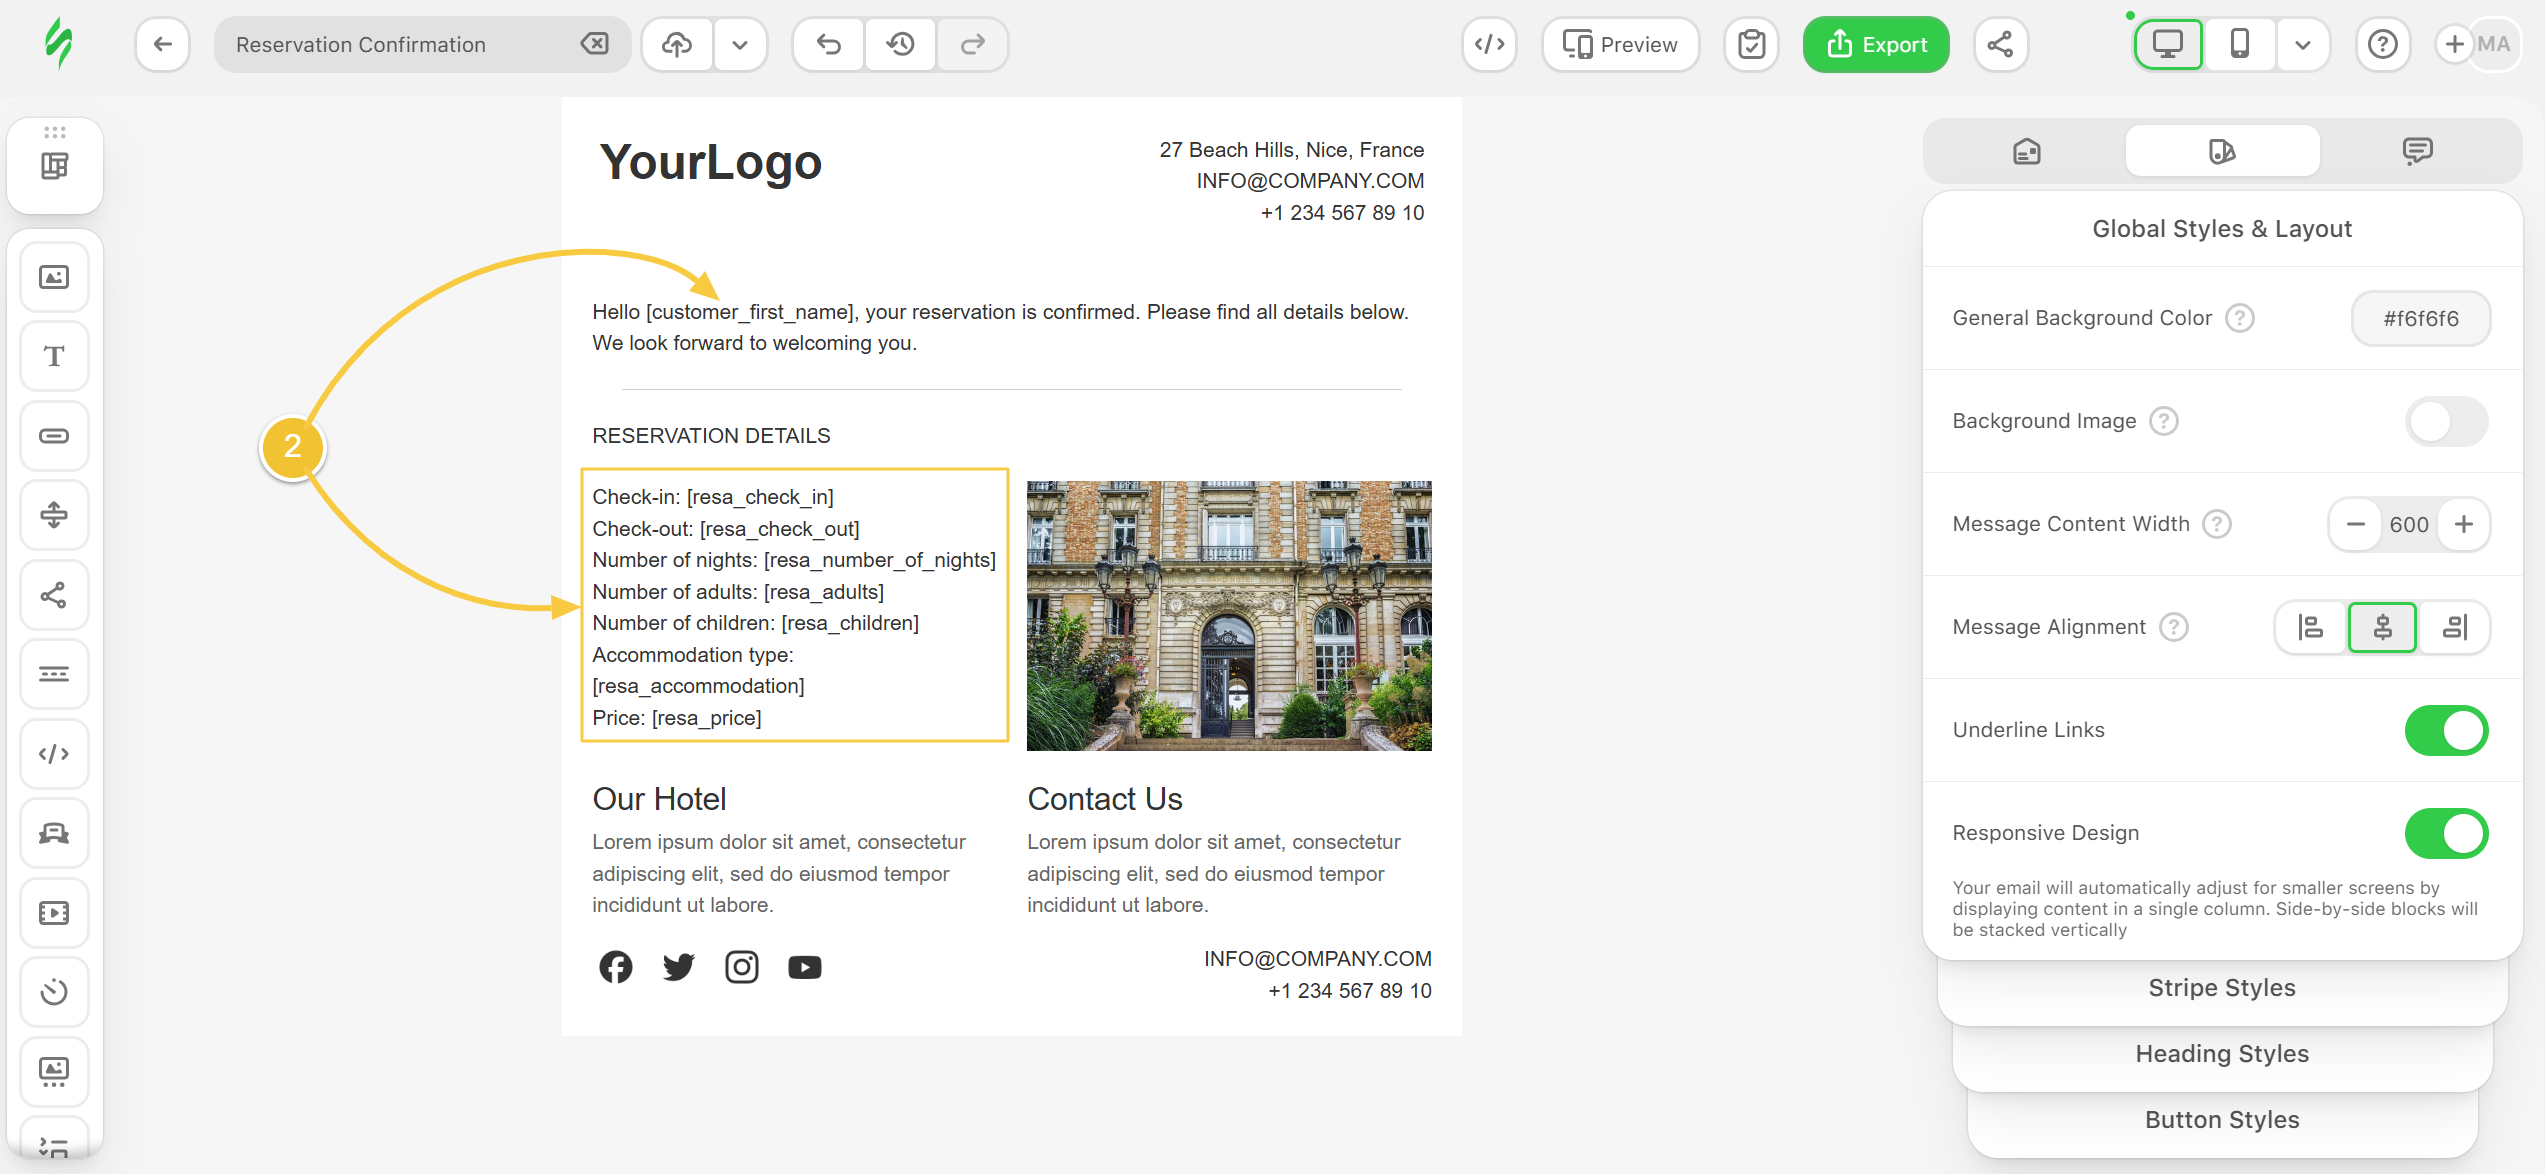Show help for Message Content Width
Viewport: 2545px width, 1174px height.
(2217, 524)
